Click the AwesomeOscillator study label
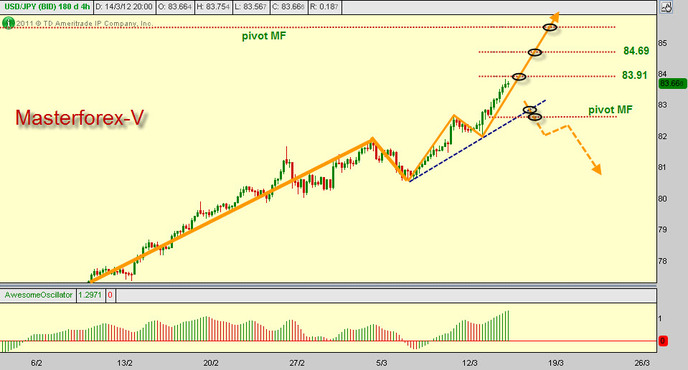Screen dimensions: 688x370 click(x=38, y=295)
